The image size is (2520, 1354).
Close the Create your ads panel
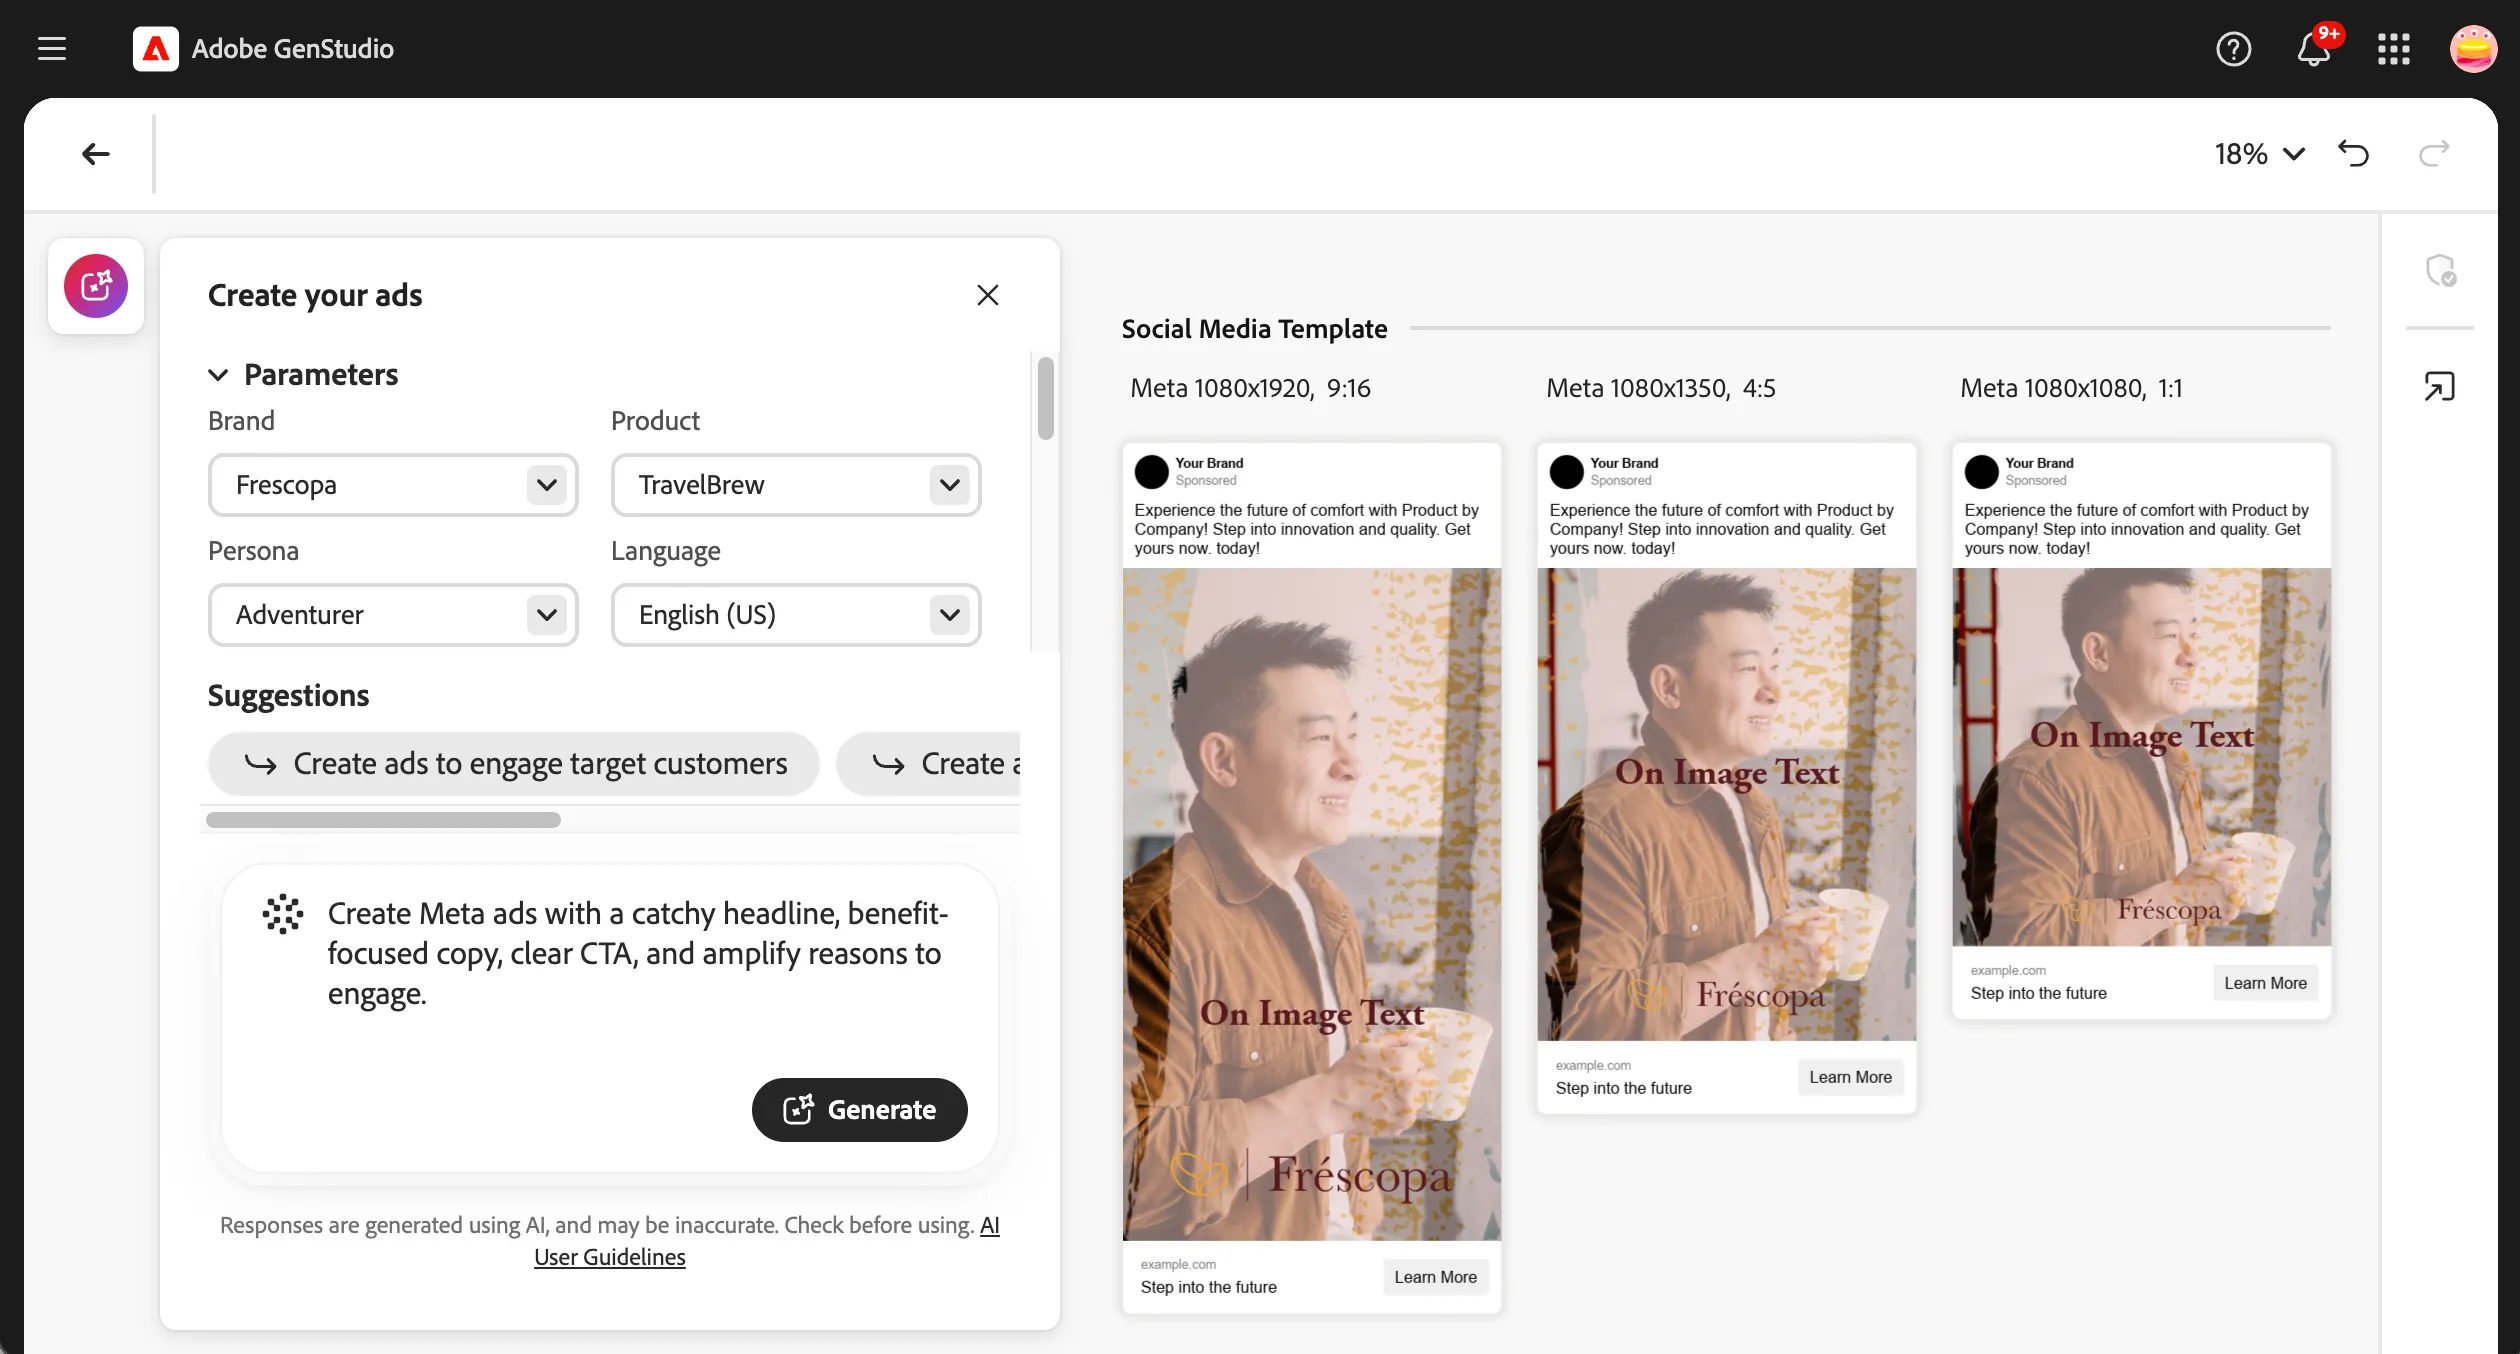(x=988, y=295)
